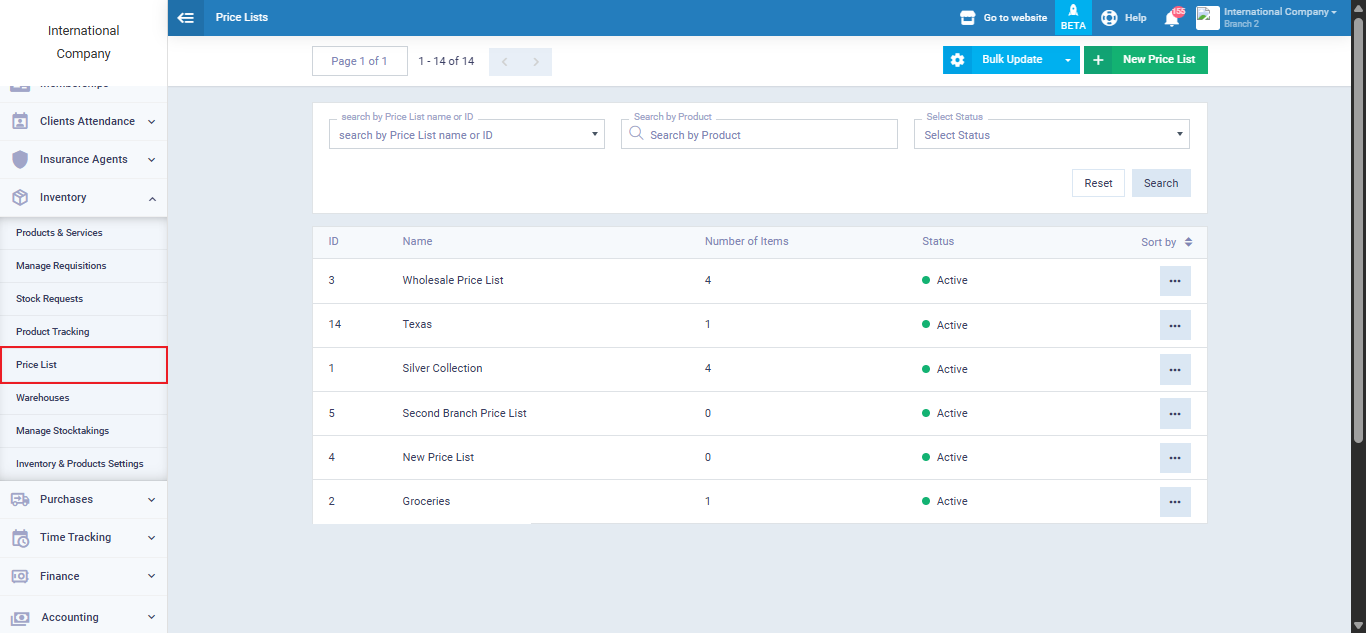This screenshot has width=1366, height=633.
Task: Open actions menu for the Texas row
Action: click(1175, 325)
